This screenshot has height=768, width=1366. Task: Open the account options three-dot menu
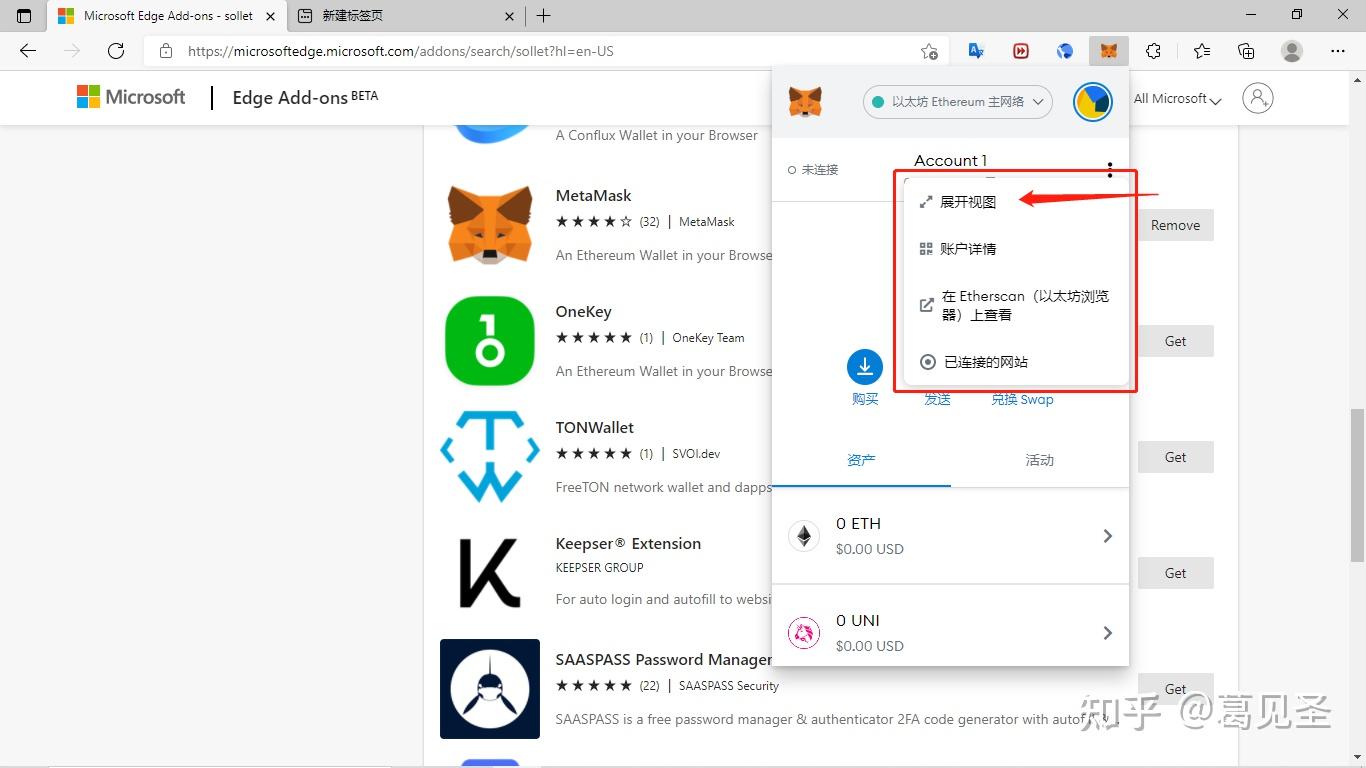(x=1110, y=170)
